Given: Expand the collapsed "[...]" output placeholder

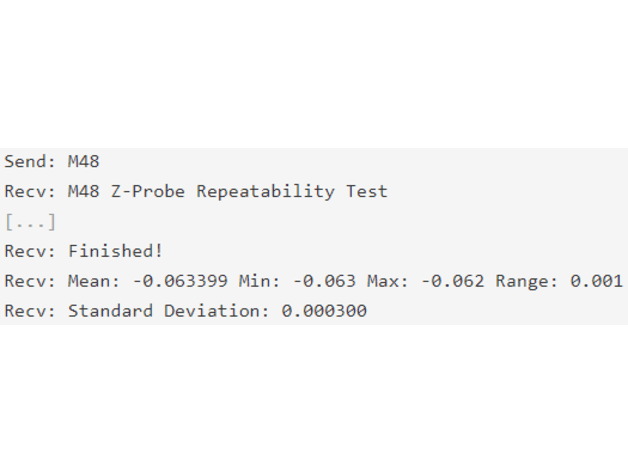Looking at the screenshot, I should coord(30,222).
